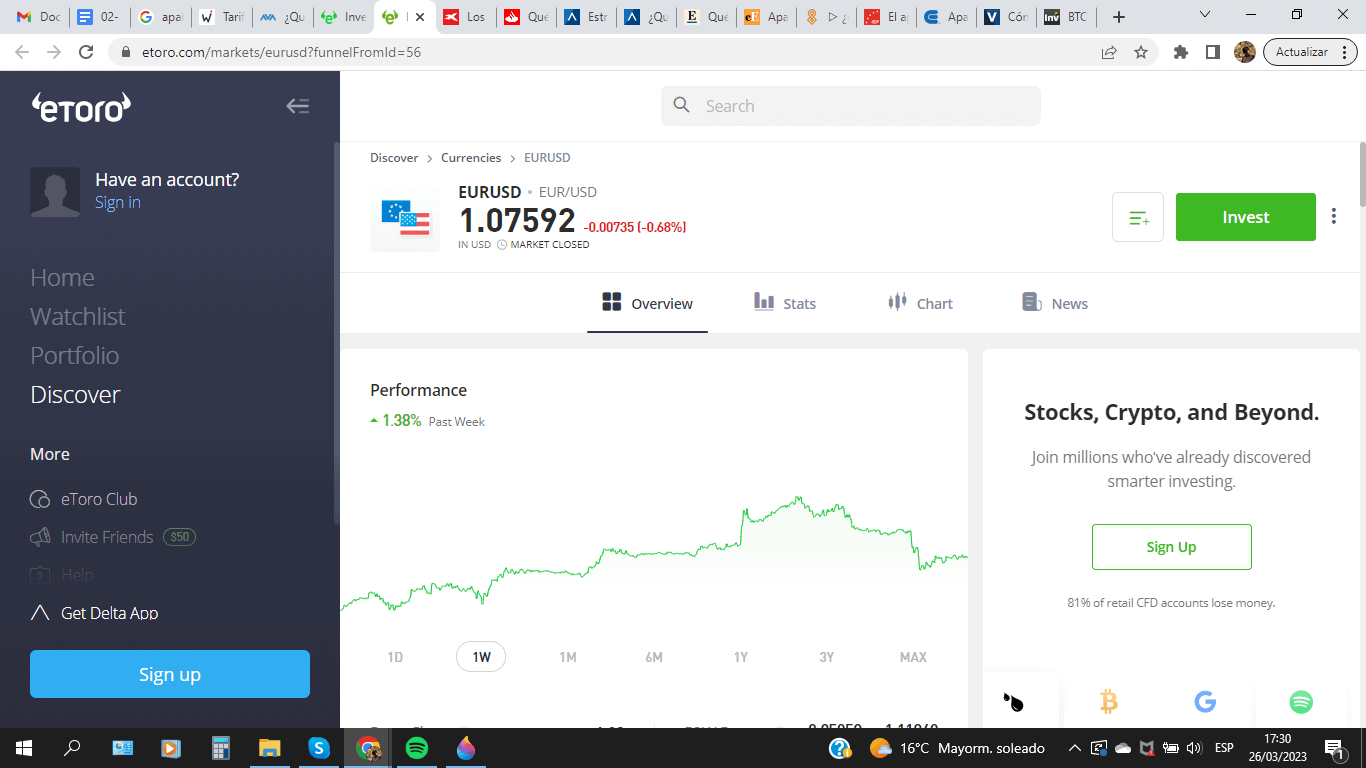Go back to the previous page
Screen dimensions: 1366x768
click(22, 52)
